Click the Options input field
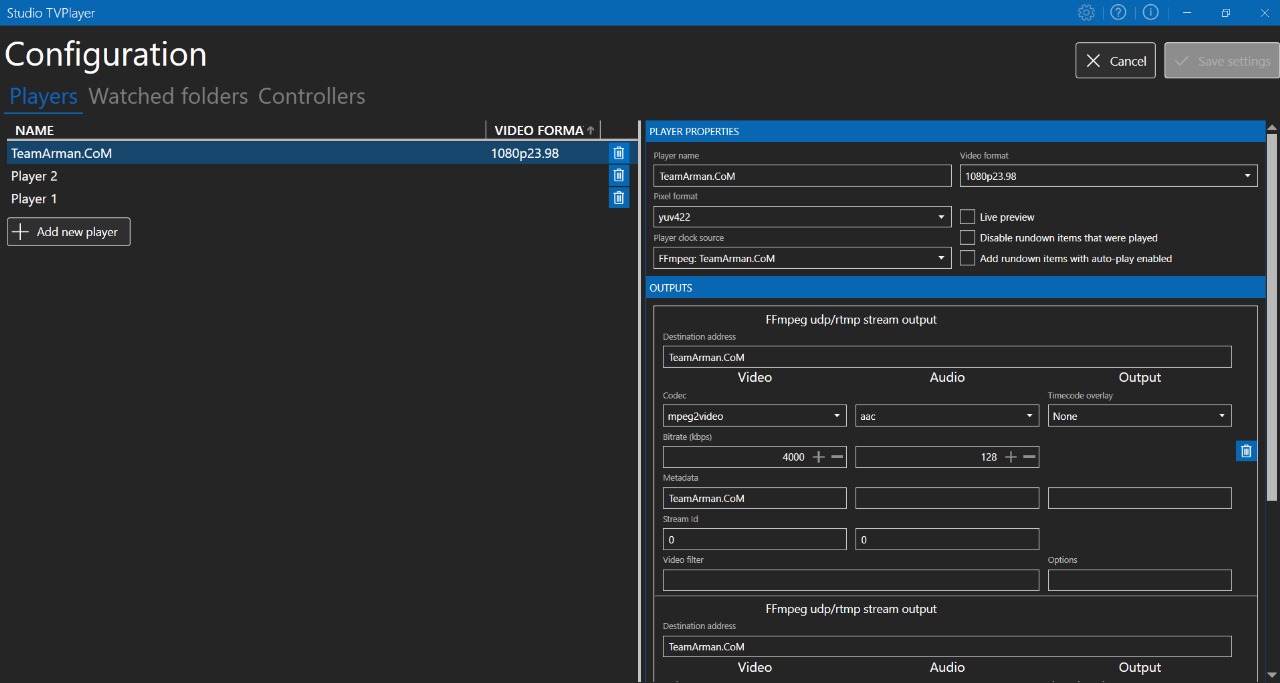The height and width of the screenshot is (683, 1280). (x=1140, y=580)
